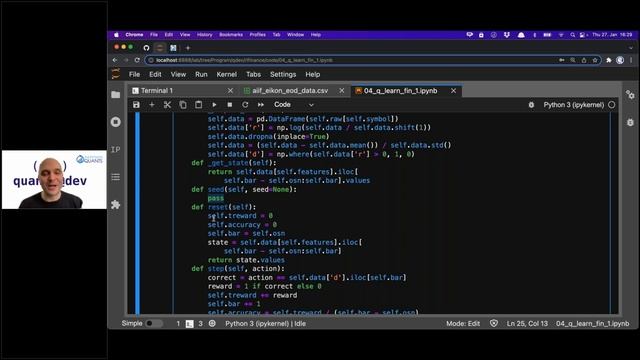Open the JupyterLab Edit menu
The image size is (640, 360).
point(155,74)
